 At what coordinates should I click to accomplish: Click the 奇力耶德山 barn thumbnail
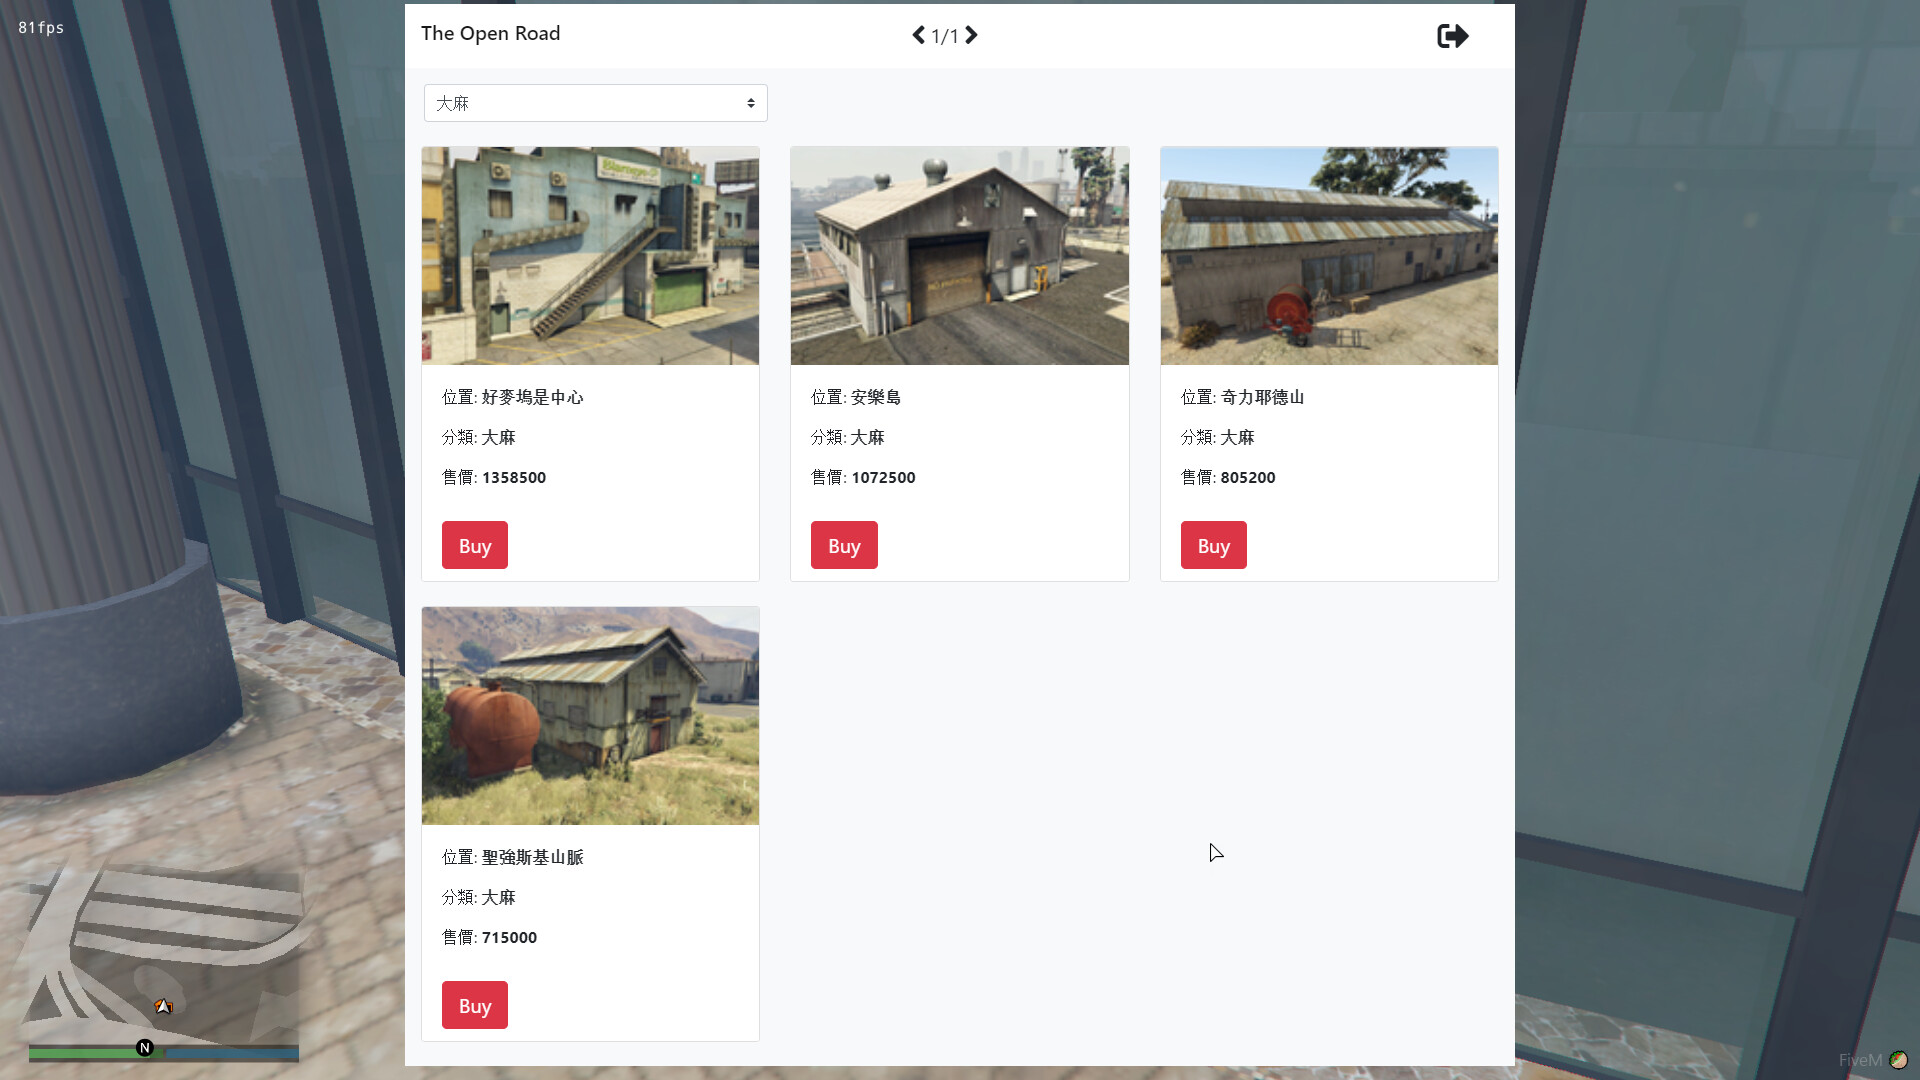[x=1329, y=256]
